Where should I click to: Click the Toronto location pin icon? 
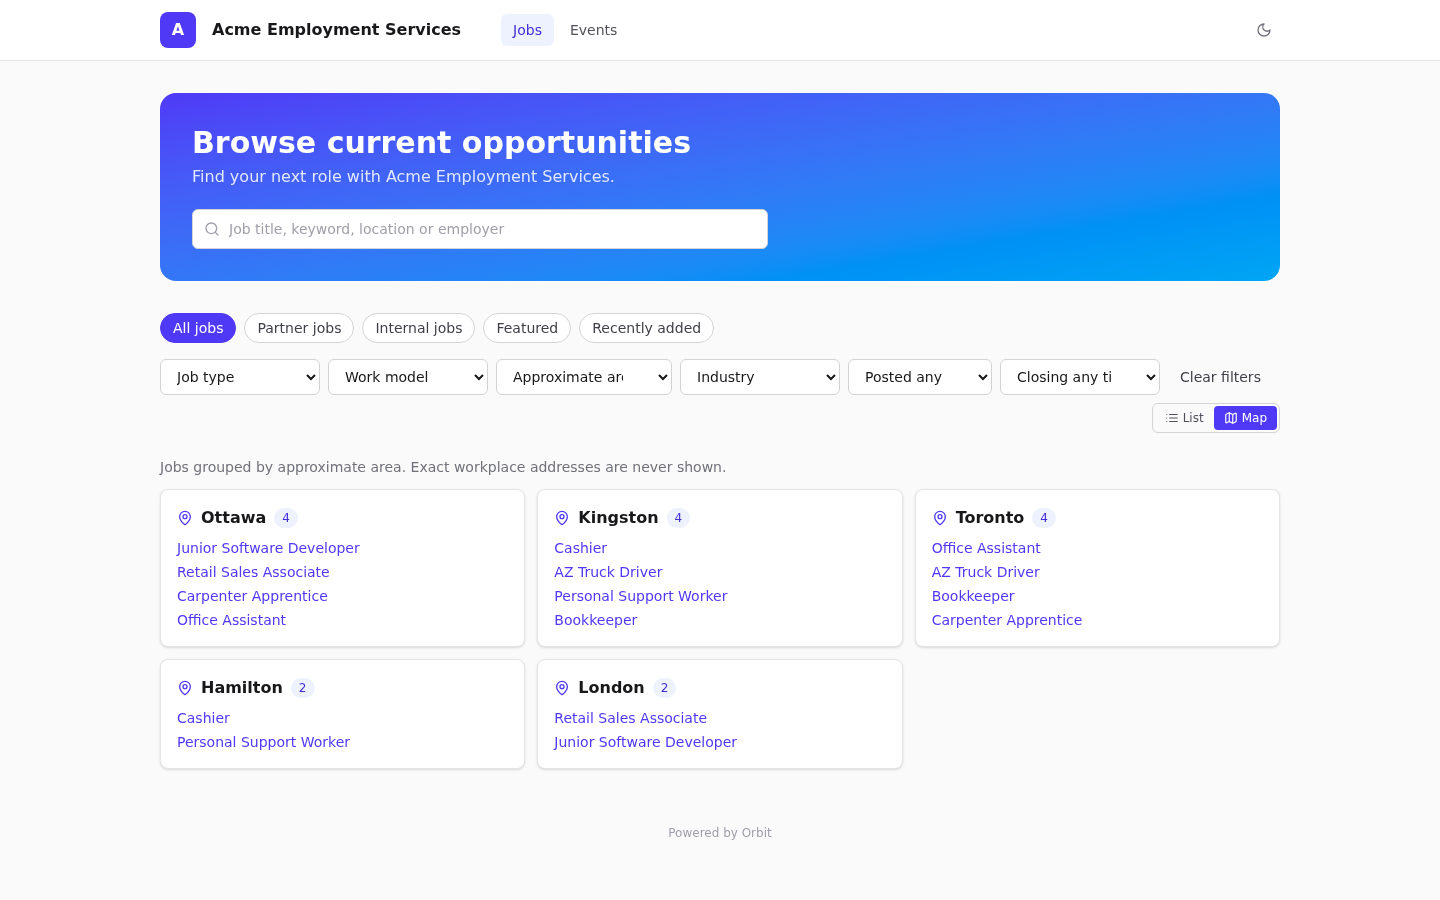[x=940, y=518]
